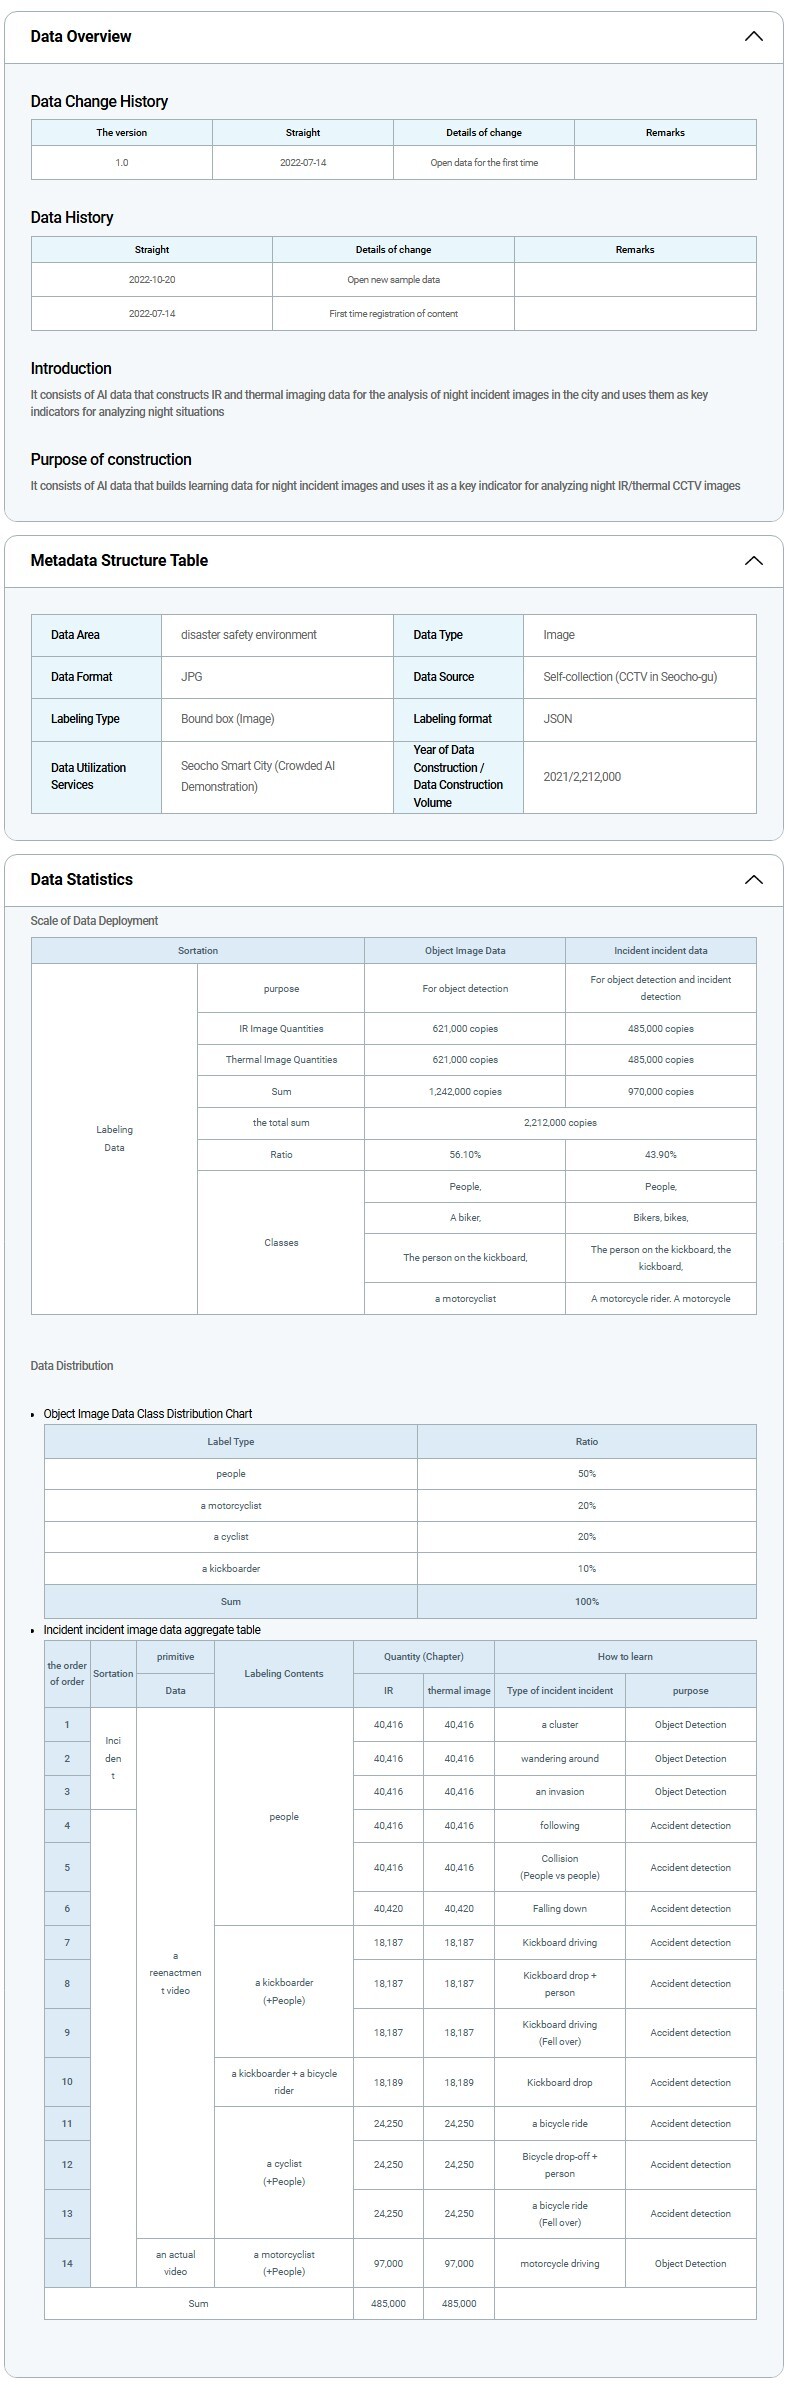This screenshot has width=789, height=2389.
Task: Select the JSON labeling format value
Action: coord(558,719)
